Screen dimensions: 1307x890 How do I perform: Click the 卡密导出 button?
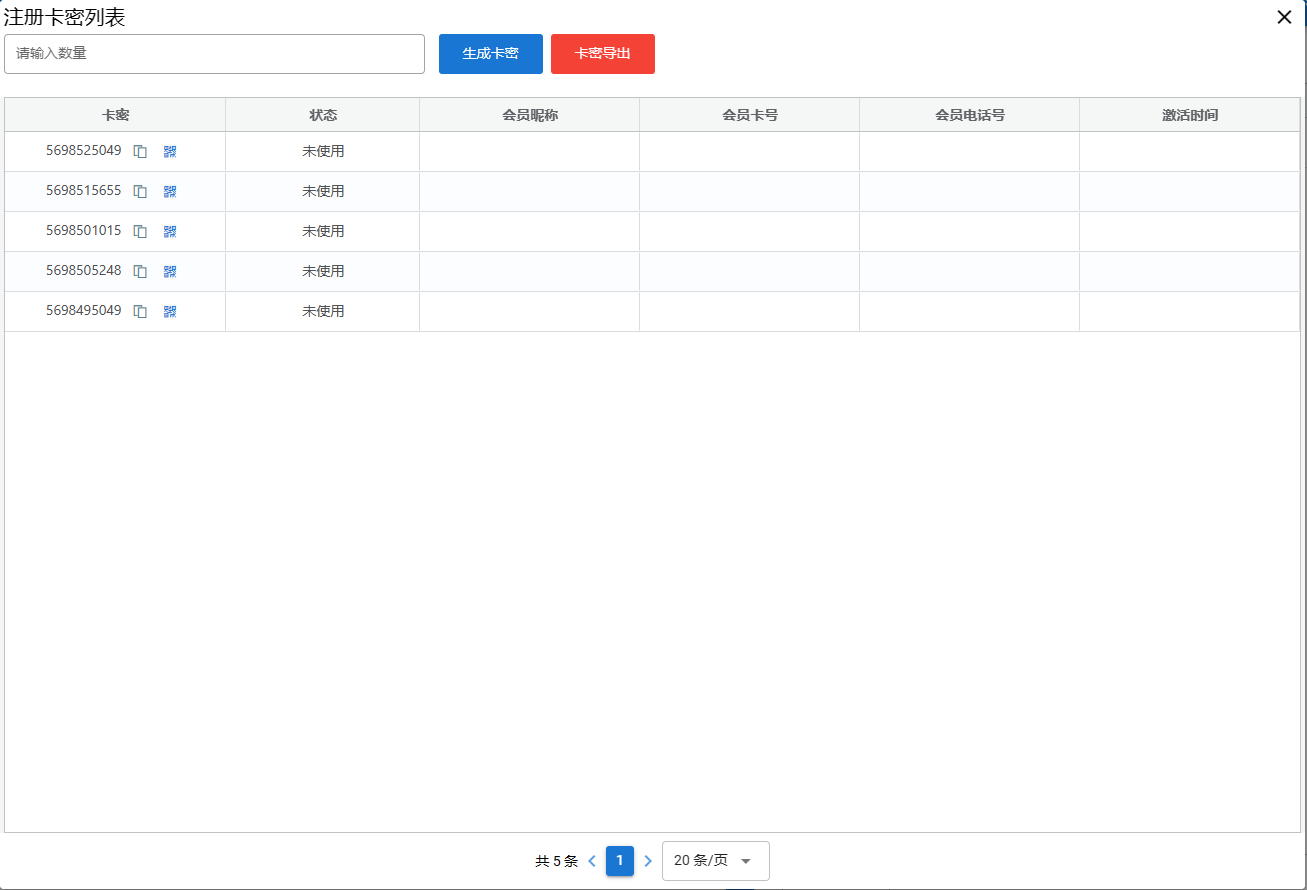(x=603, y=54)
